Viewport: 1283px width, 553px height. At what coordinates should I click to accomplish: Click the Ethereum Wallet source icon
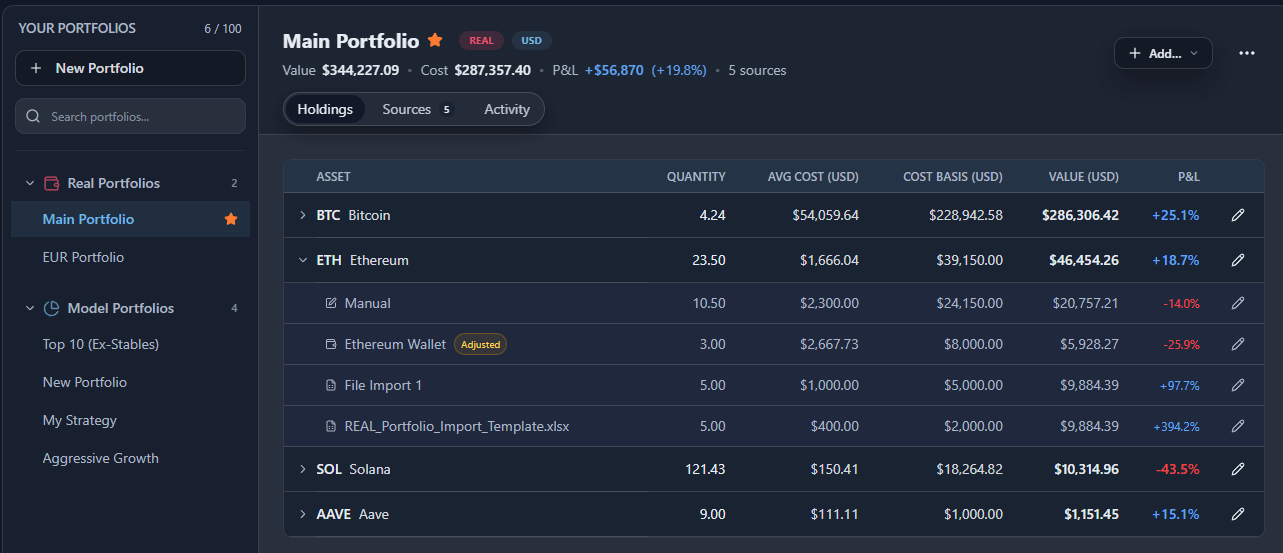point(331,344)
